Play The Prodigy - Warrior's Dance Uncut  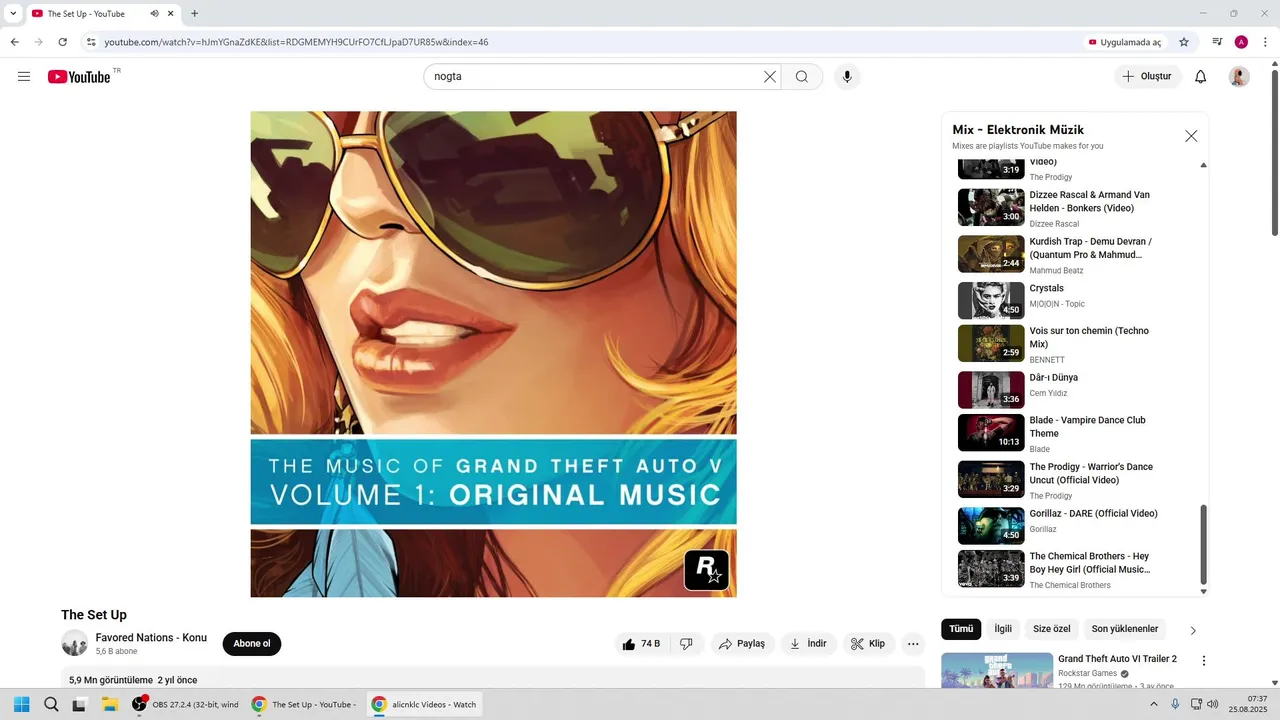(x=1075, y=480)
